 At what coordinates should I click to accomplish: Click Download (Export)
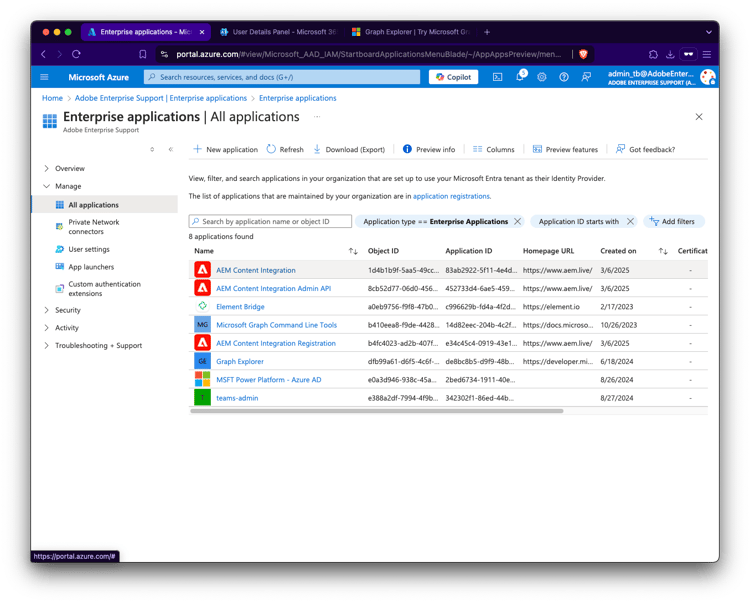(x=349, y=149)
